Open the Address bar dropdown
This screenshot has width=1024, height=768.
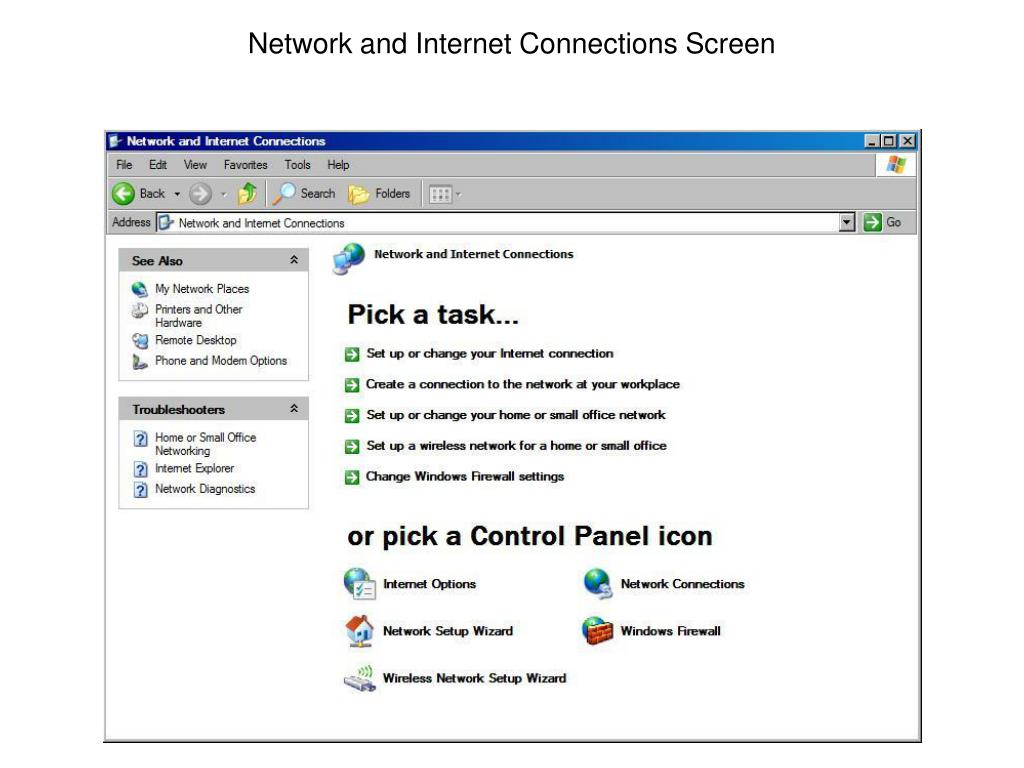[x=846, y=223]
